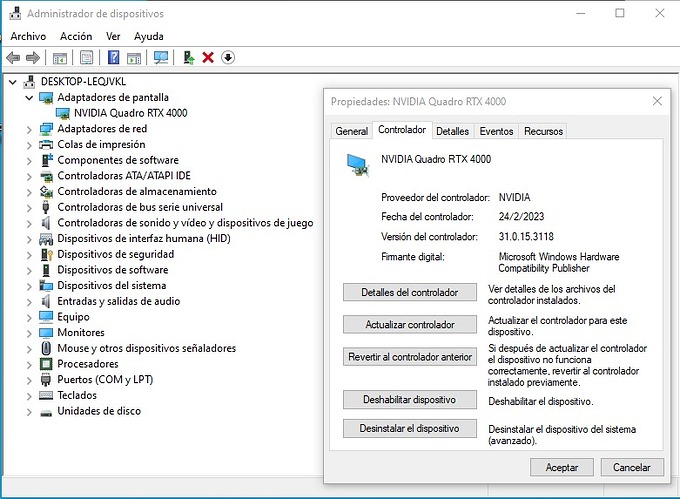Click the Controladoras de almacenamiento icon
This screenshot has width=680, height=499.
point(46,191)
